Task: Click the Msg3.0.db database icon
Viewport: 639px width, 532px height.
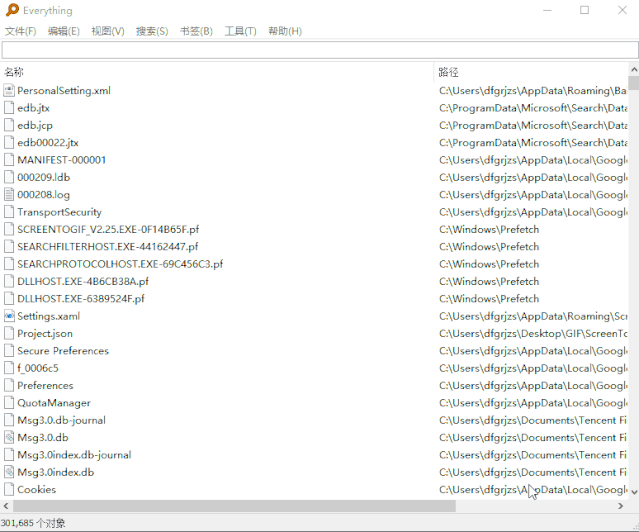Action: pyautogui.click(x=9, y=437)
